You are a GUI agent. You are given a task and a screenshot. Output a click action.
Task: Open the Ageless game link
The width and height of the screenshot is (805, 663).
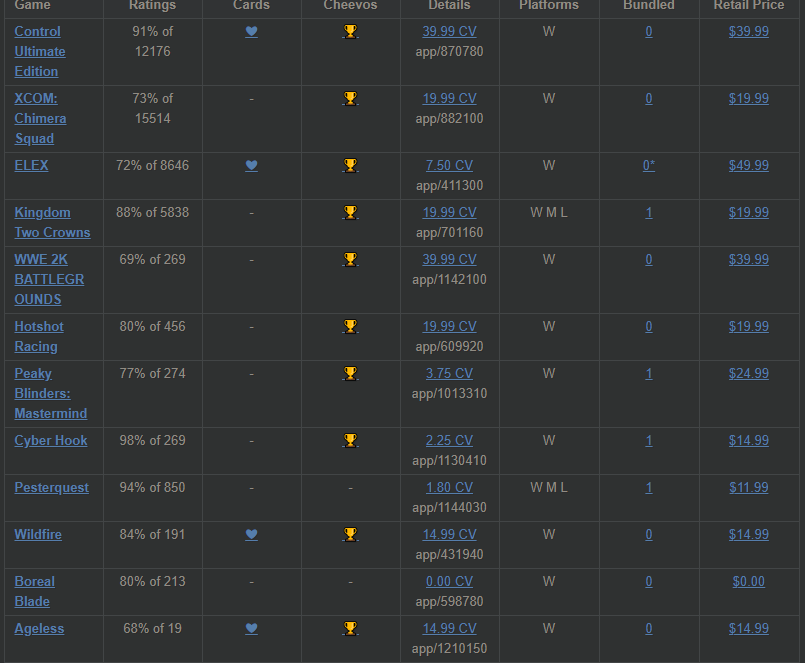[x=39, y=629]
